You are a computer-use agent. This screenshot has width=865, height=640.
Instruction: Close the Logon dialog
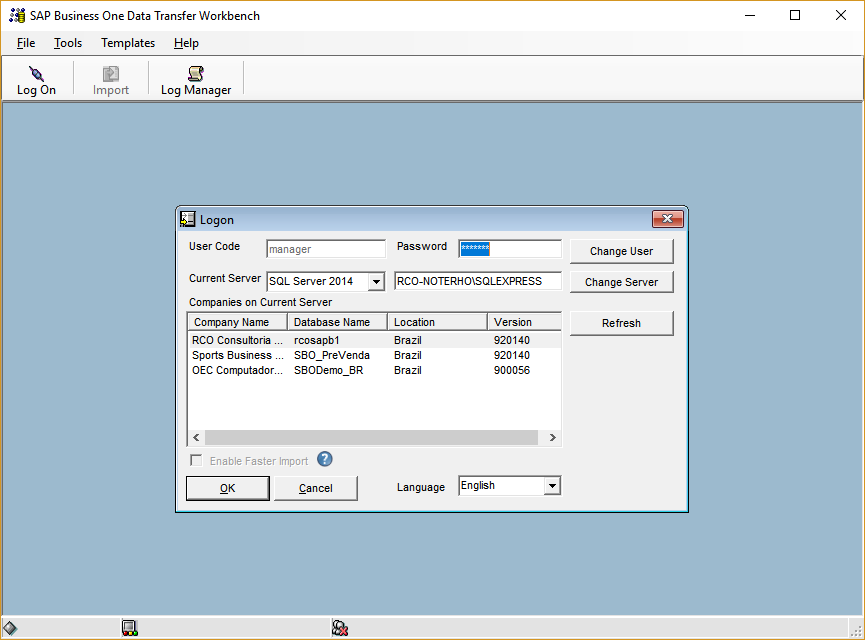[x=668, y=219]
